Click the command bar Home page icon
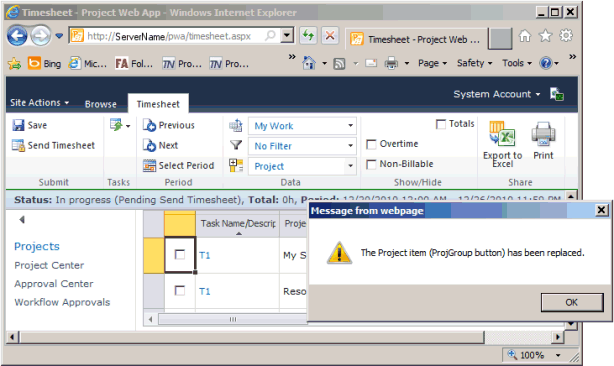Image resolution: width=614 pixels, height=366 pixels. [x=309, y=63]
